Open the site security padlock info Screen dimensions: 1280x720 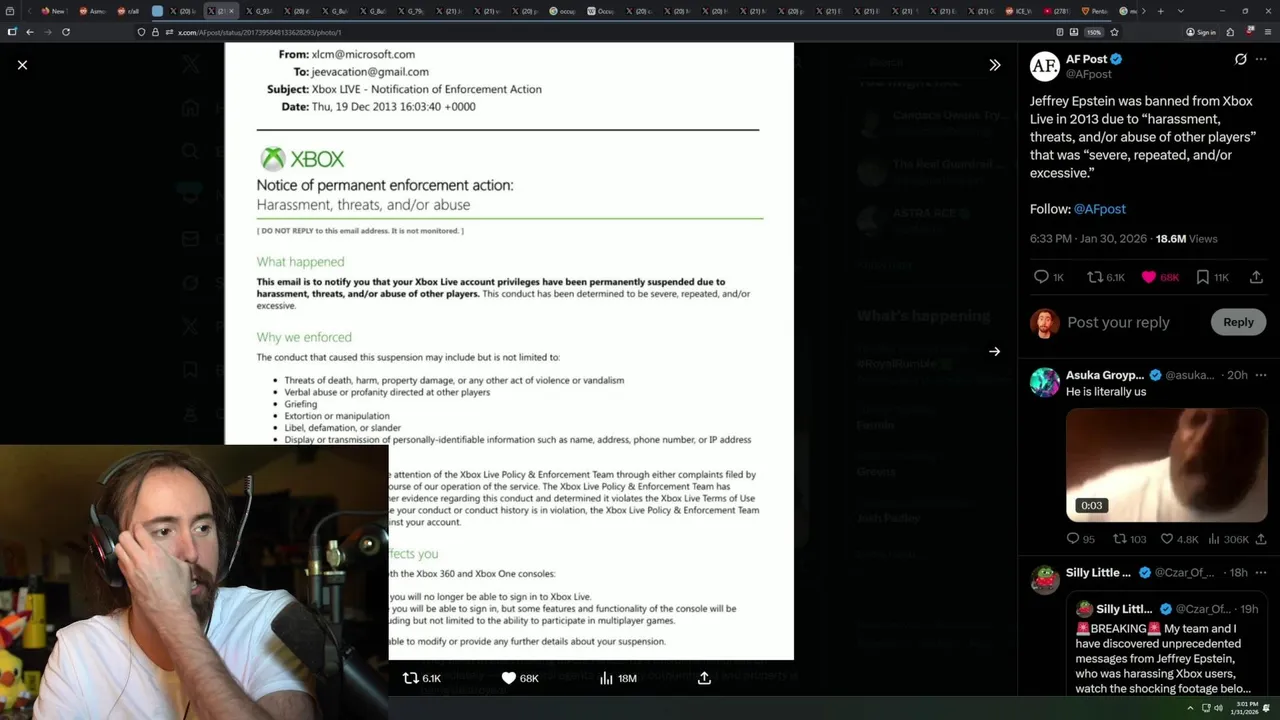click(x=155, y=32)
